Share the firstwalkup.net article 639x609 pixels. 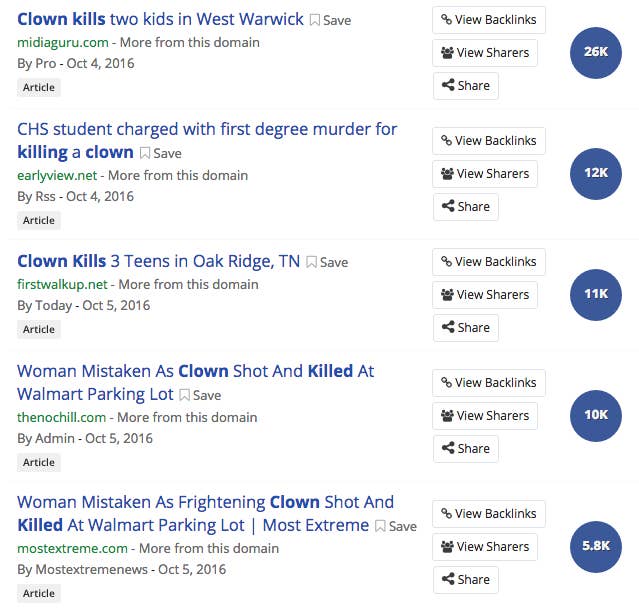coord(466,328)
